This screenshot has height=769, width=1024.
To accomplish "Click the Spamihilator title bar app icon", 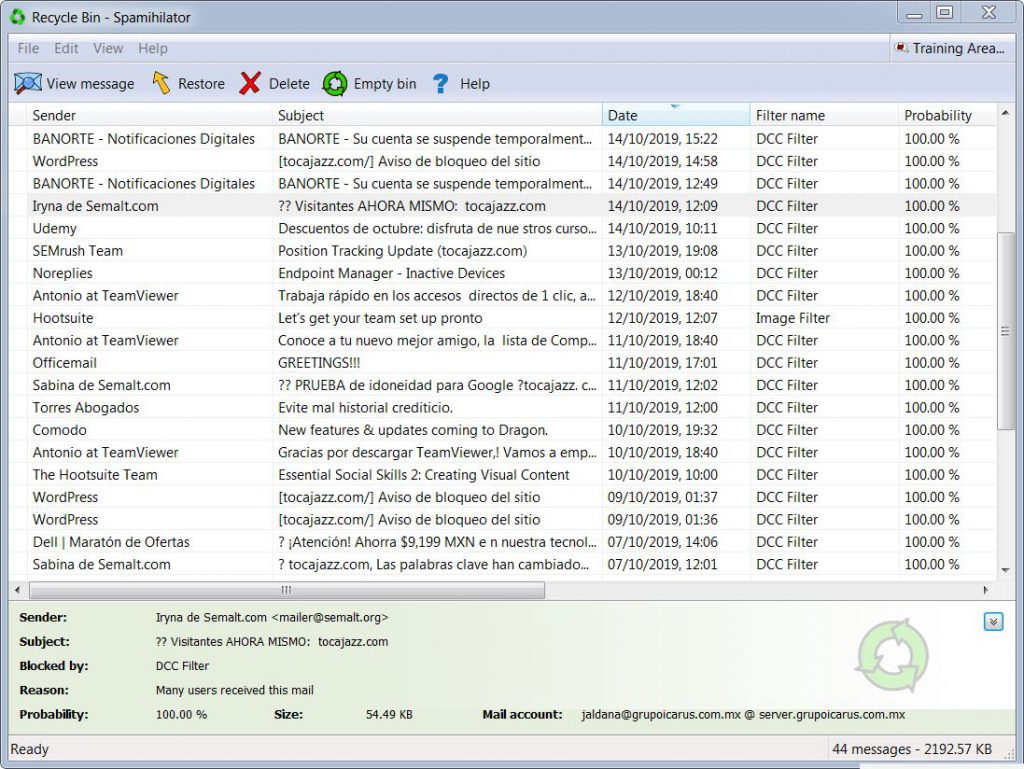I will pyautogui.click(x=18, y=17).
